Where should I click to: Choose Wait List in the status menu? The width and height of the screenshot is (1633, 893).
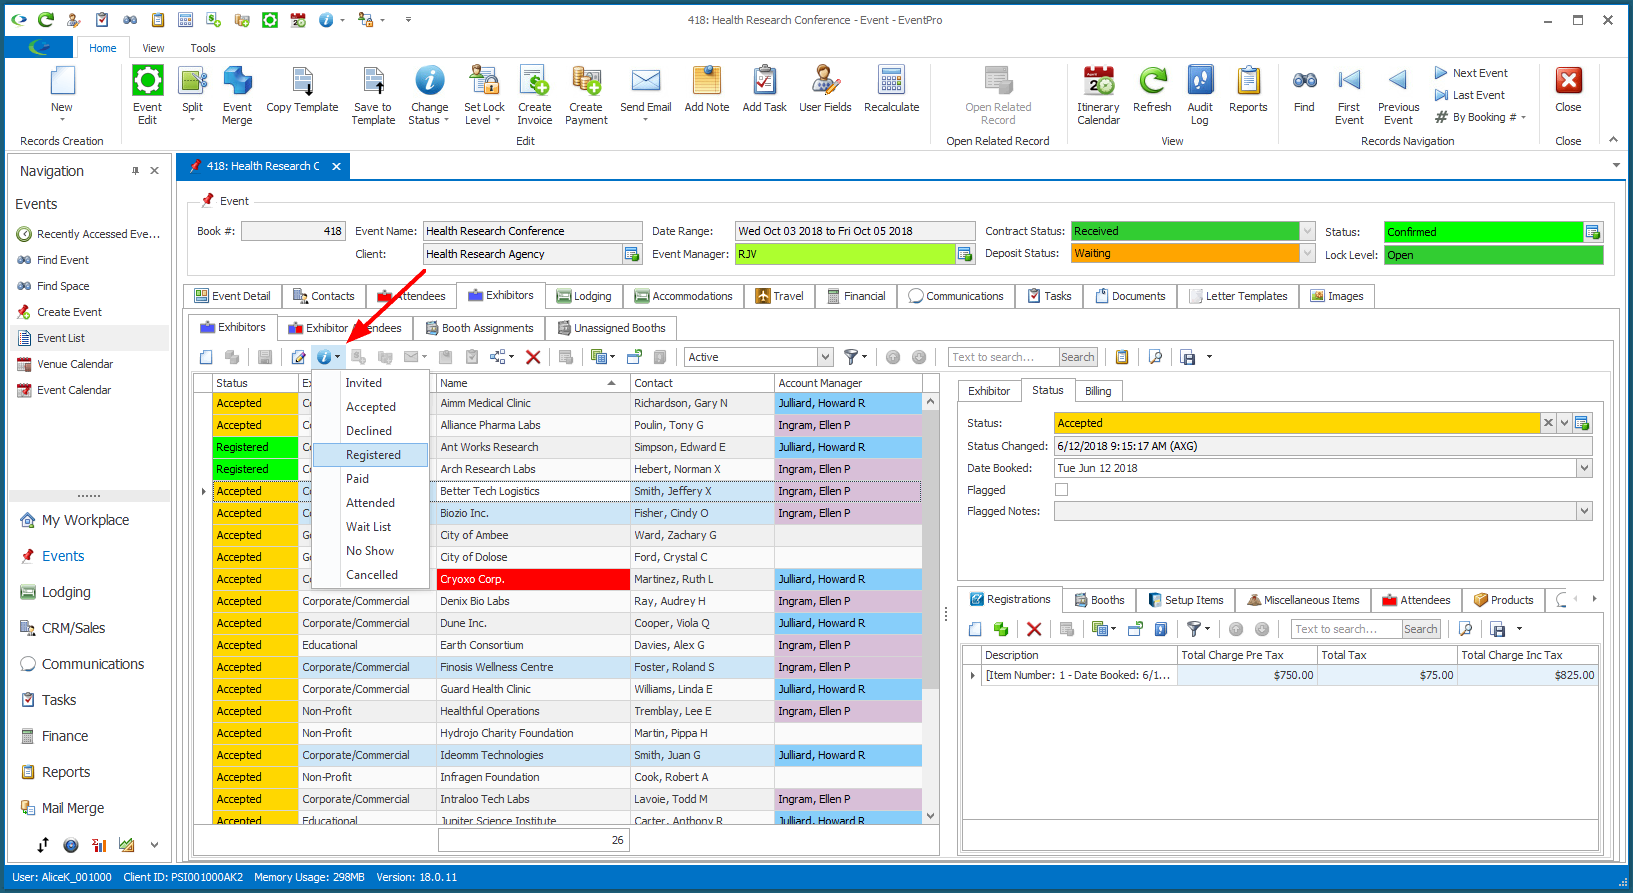coord(369,527)
